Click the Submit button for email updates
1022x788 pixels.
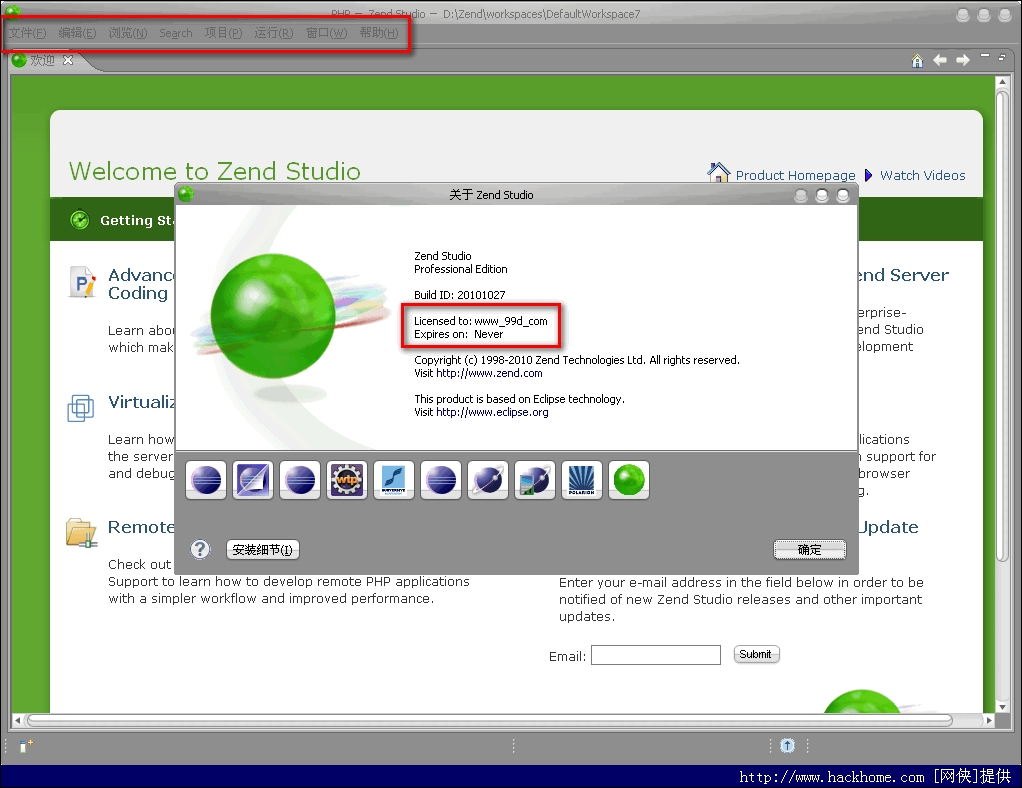point(756,654)
